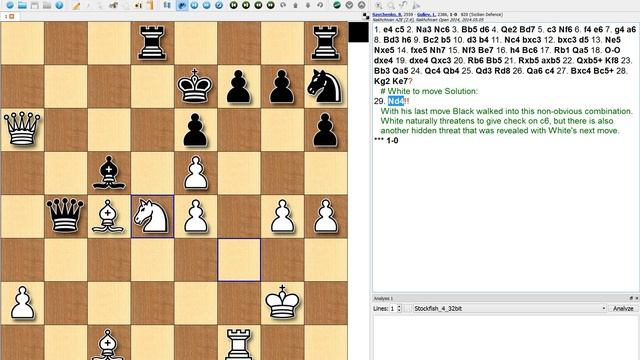Click the blue question-mark help icon
Viewport: 640px width, 360px height.
point(59,5)
